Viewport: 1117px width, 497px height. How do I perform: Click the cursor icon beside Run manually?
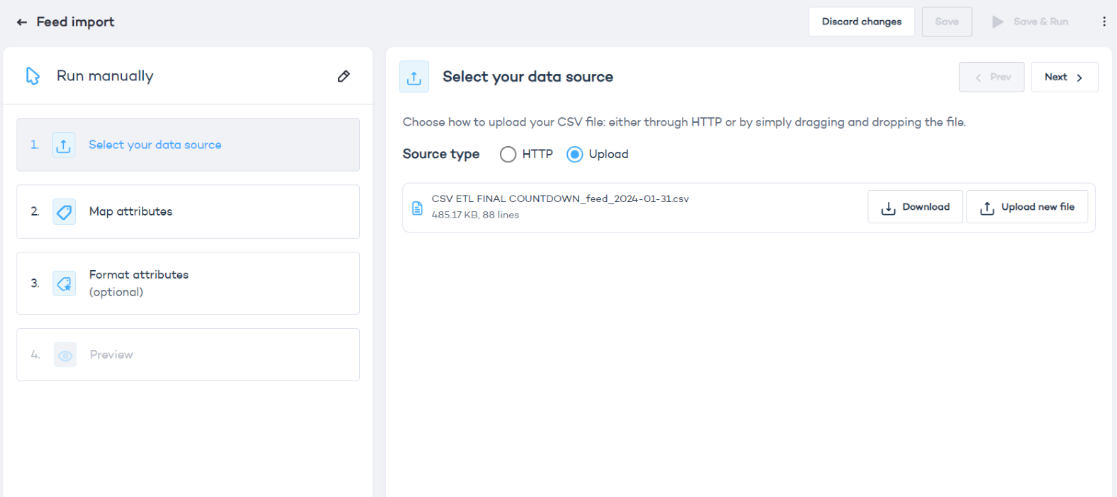[33, 76]
